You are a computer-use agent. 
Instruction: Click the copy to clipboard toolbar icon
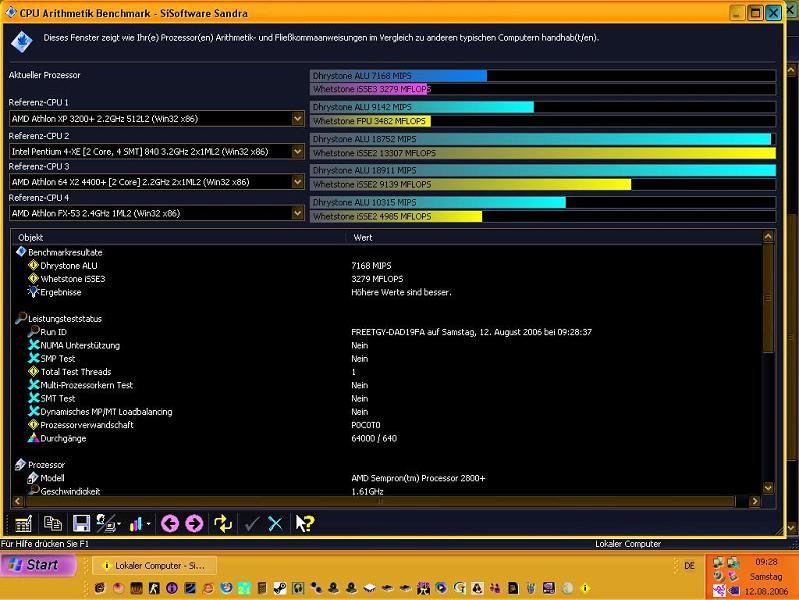coord(52,524)
